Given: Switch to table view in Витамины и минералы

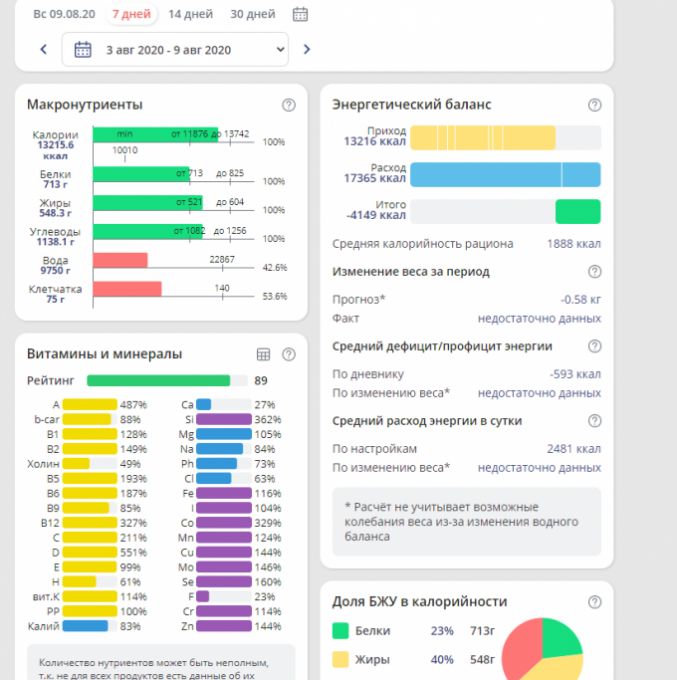Looking at the screenshot, I should point(264,354).
